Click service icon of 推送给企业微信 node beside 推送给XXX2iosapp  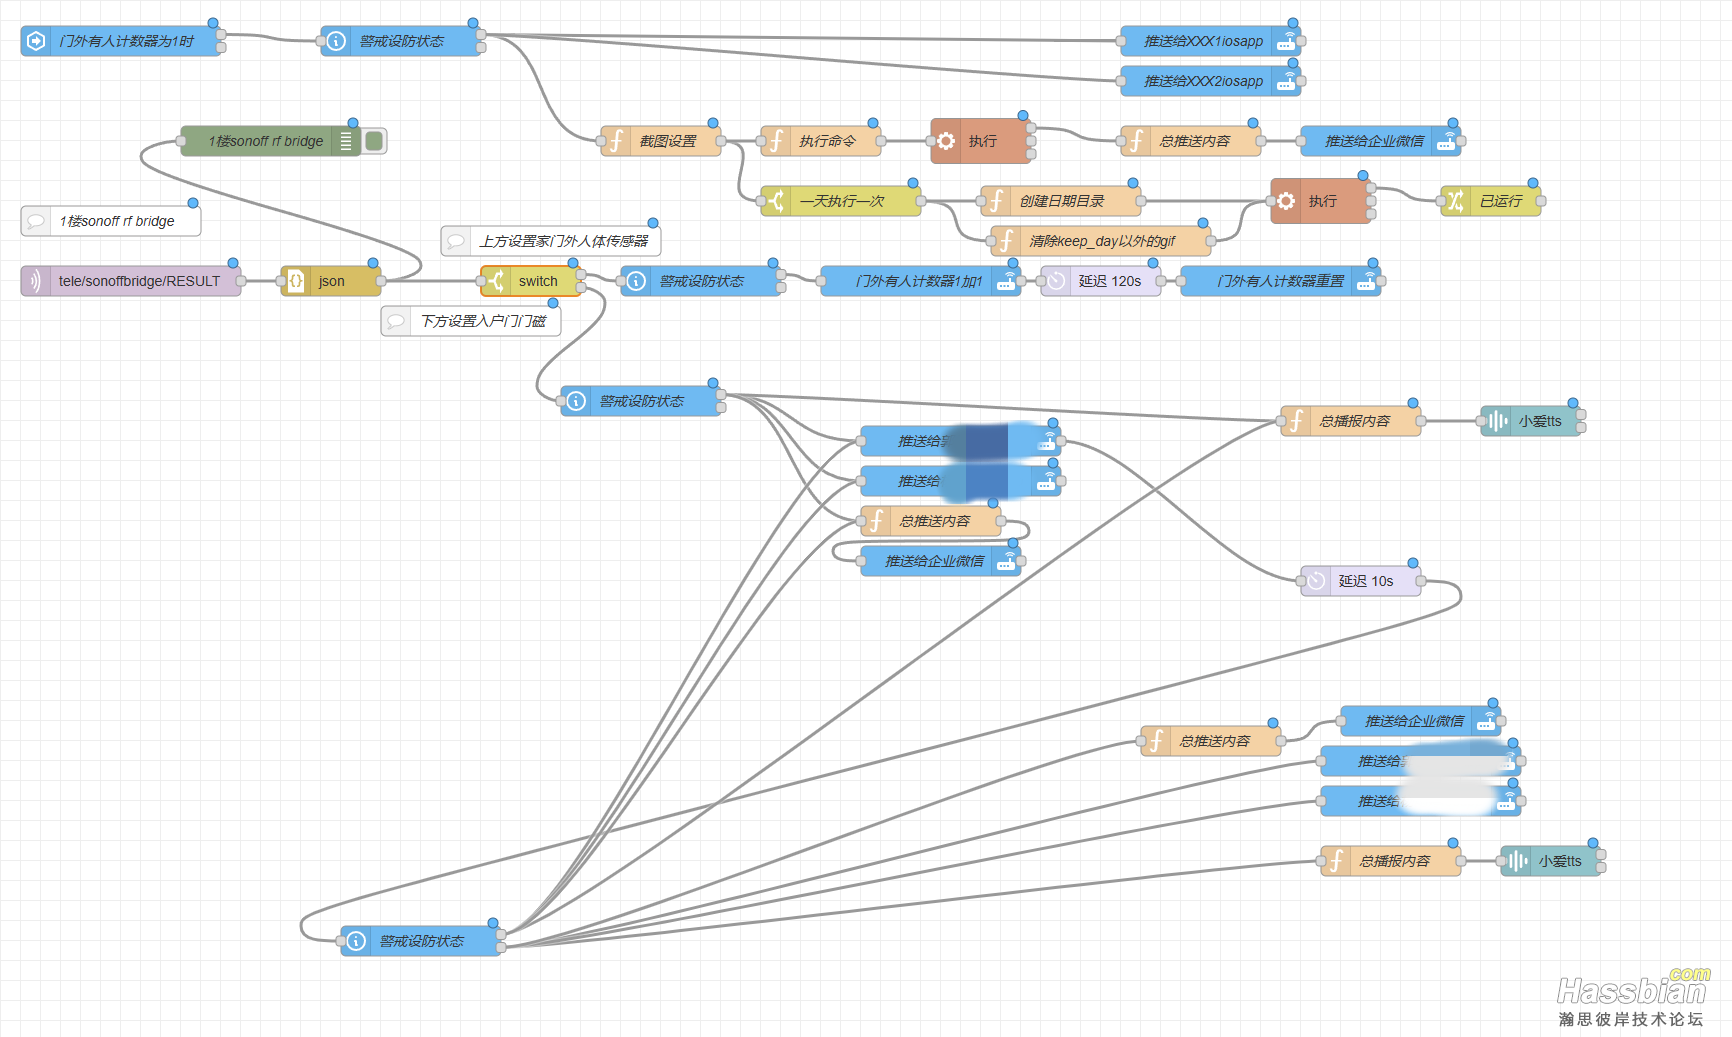click(x=1446, y=141)
